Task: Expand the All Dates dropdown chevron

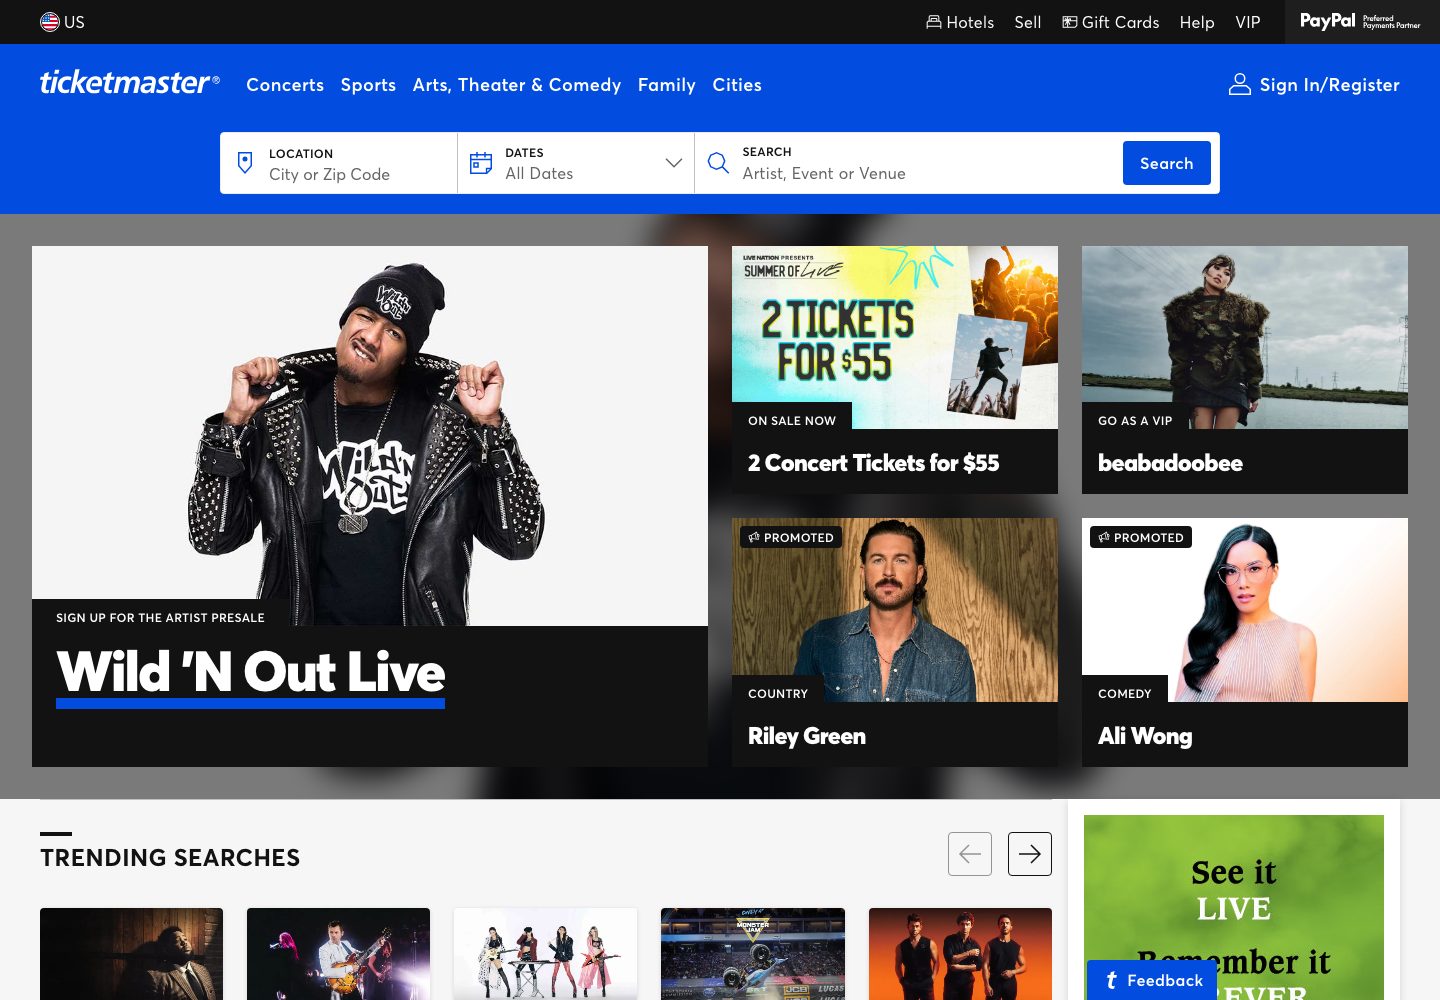Action: [674, 163]
